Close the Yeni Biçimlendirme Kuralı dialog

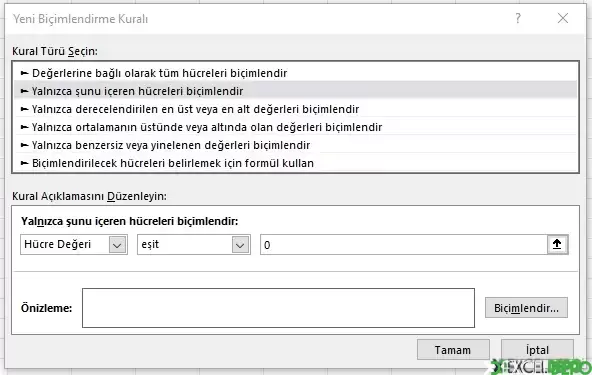click(563, 18)
